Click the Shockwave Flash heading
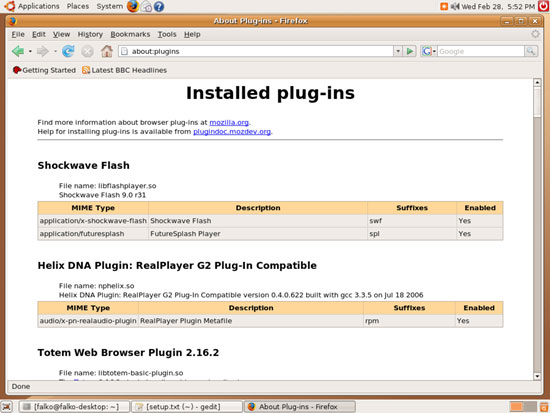The height and width of the screenshot is (413, 550). point(83,165)
